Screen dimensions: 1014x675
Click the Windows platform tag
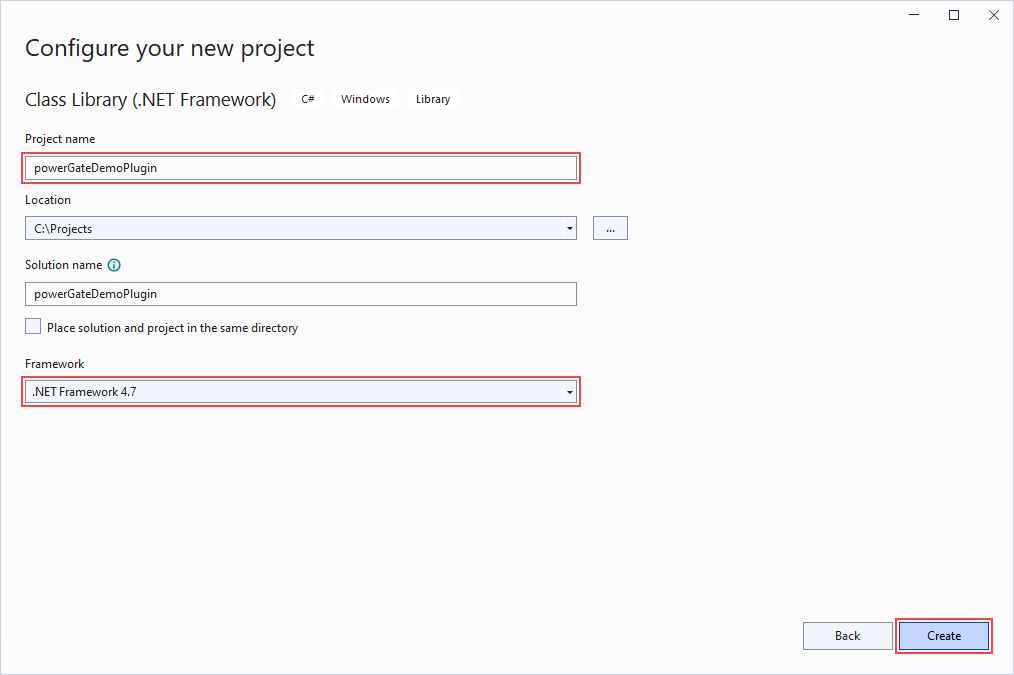tap(365, 99)
